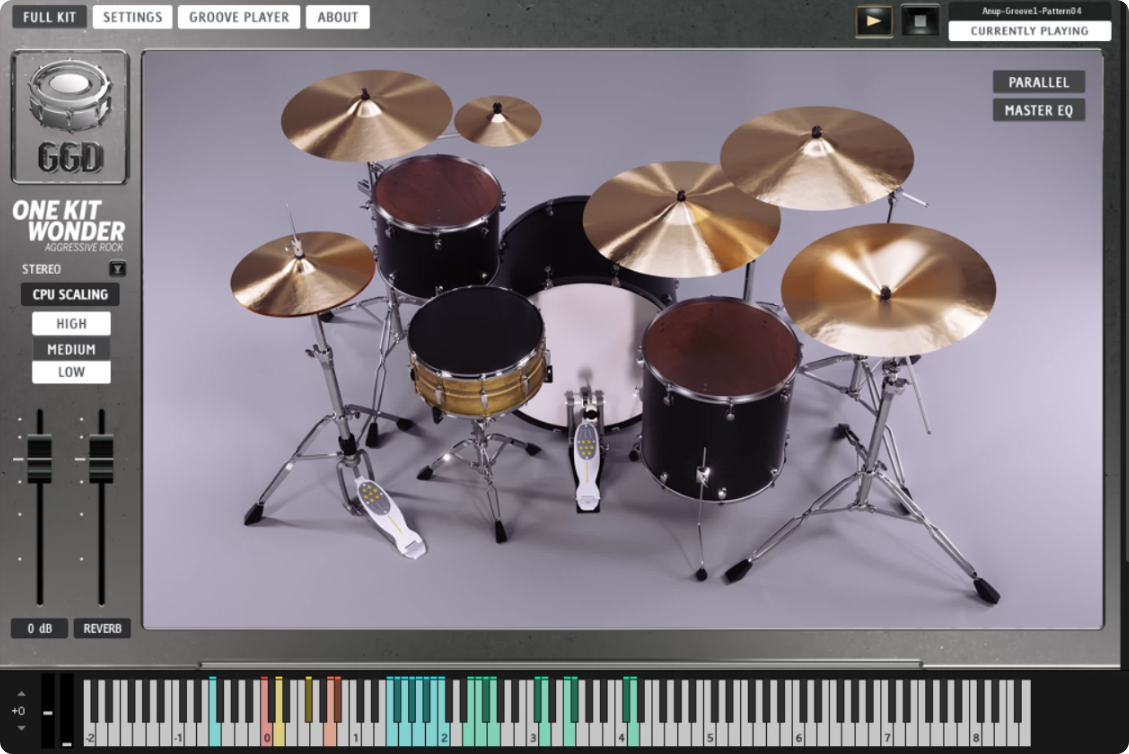
Task: Click the horizontal scrollbar below the kit view
Action: pyautogui.click(x=560, y=664)
